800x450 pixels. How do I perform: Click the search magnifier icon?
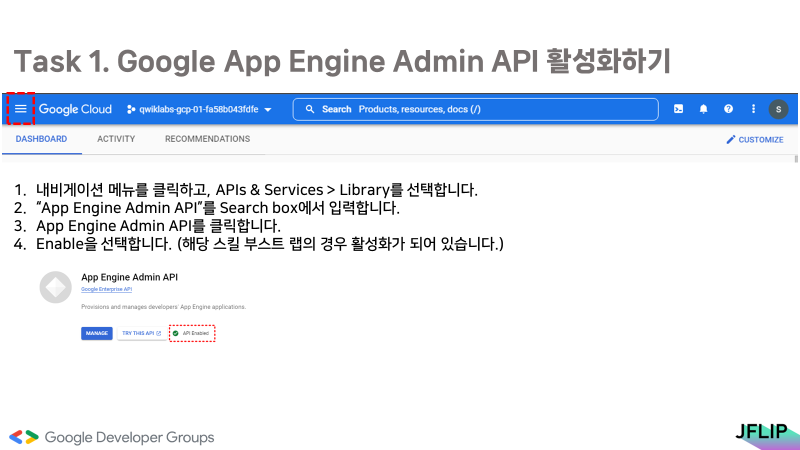(310, 109)
